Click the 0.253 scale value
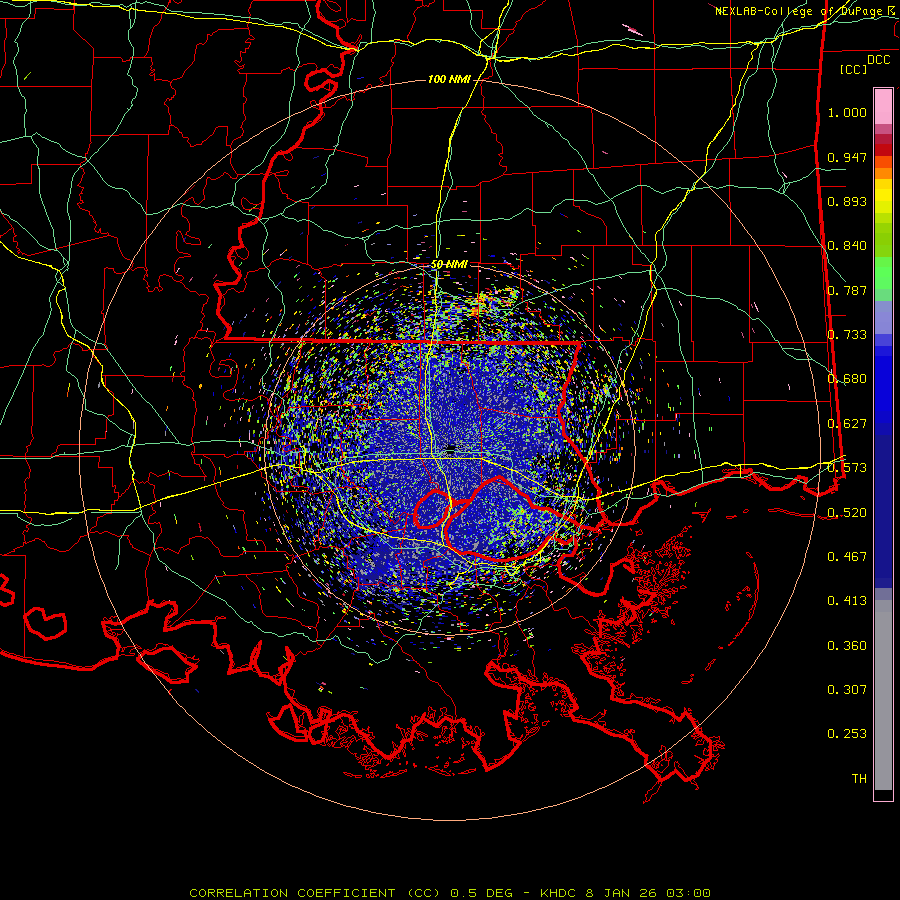Viewport: 900px width, 900px height. click(847, 734)
